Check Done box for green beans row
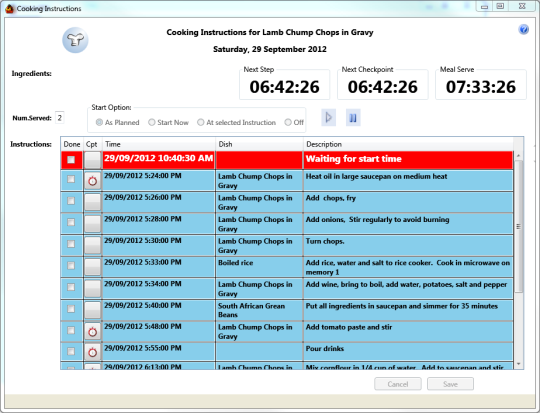Image resolution: width=540 pixels, height=413 pixels. click(x=71, y=309)
